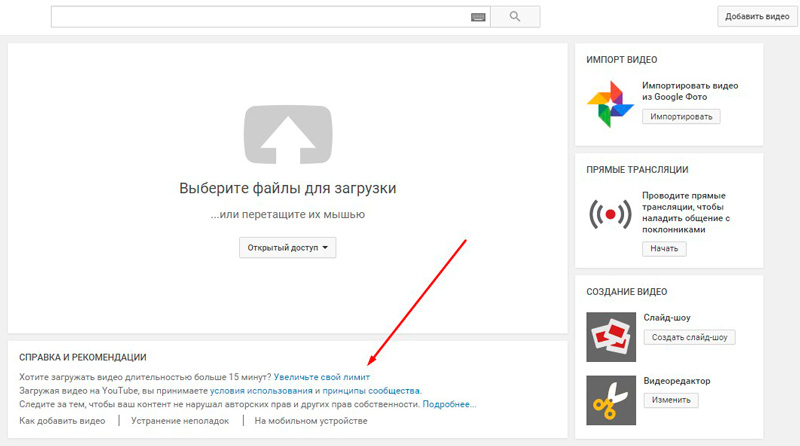This screenshot has height=446, width=800.
Task: Click the virtual keyboard icon in search box
Action: click(478, 17)
